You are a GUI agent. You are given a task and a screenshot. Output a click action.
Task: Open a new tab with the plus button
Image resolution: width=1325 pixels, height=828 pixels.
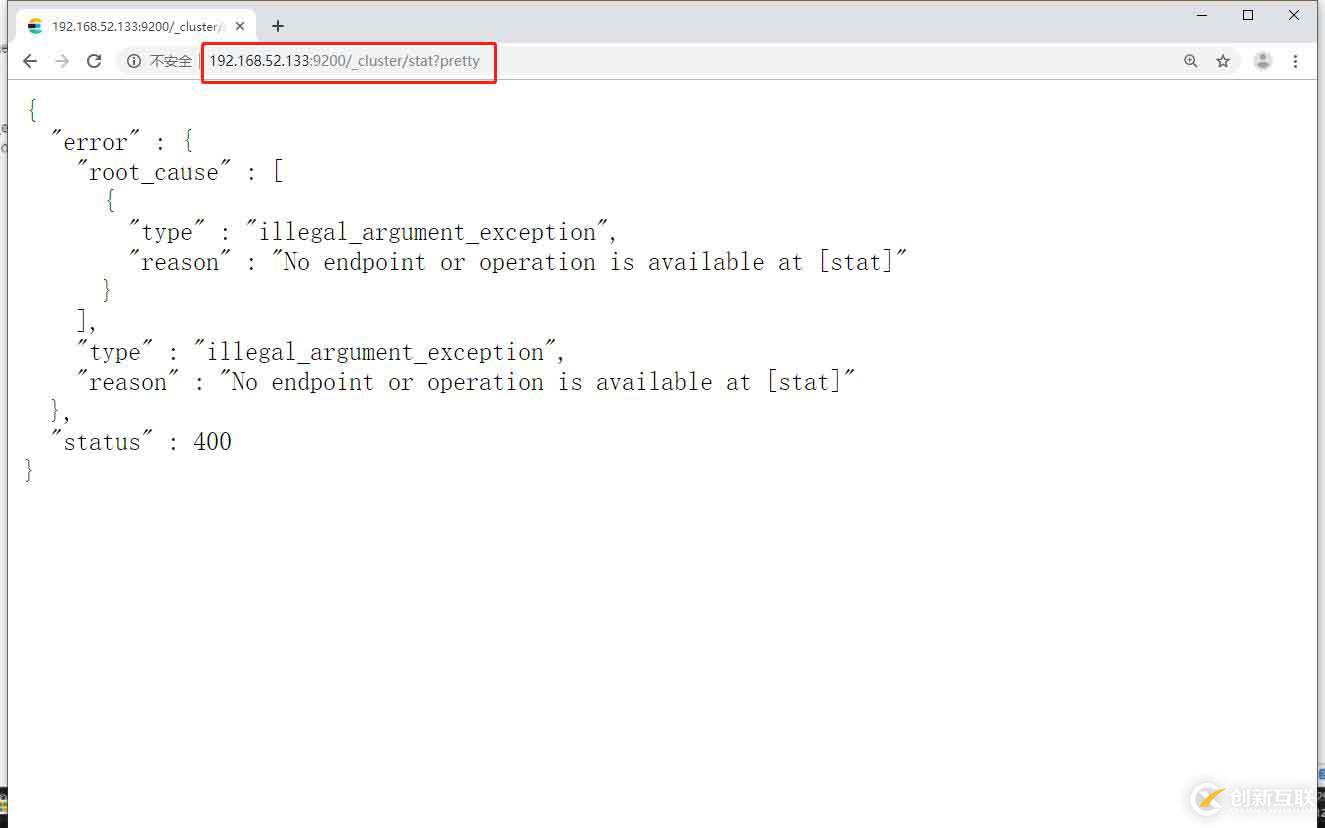pyautogui.click(x=278, y=26)
